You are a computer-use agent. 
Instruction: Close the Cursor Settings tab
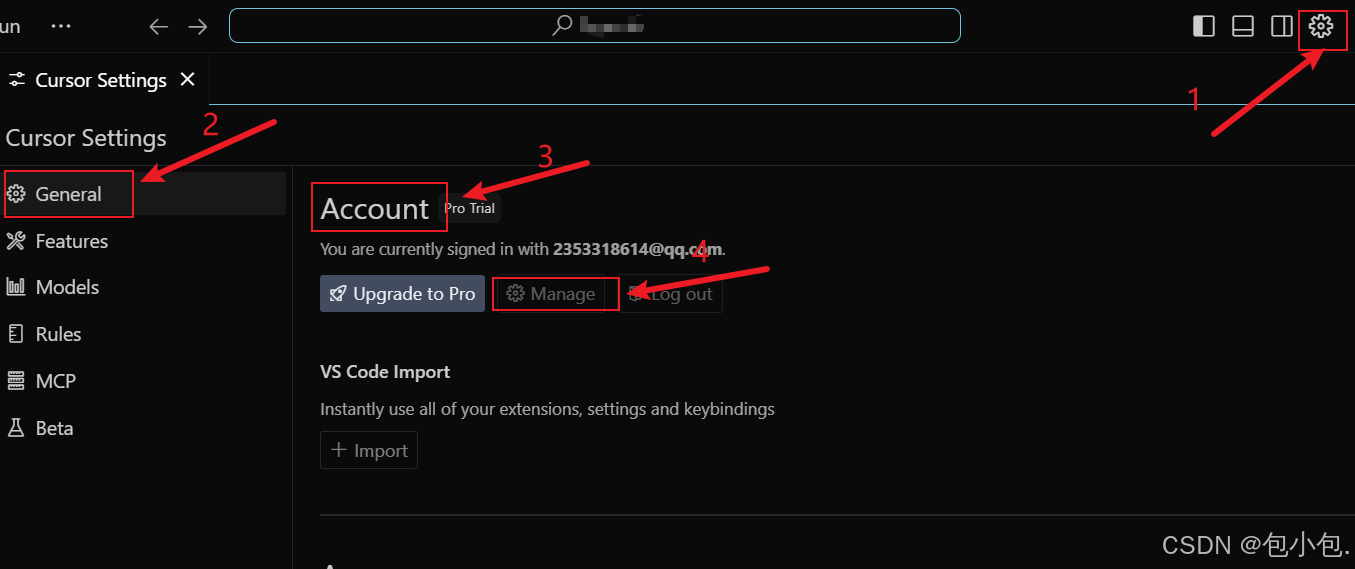point(187,79)
